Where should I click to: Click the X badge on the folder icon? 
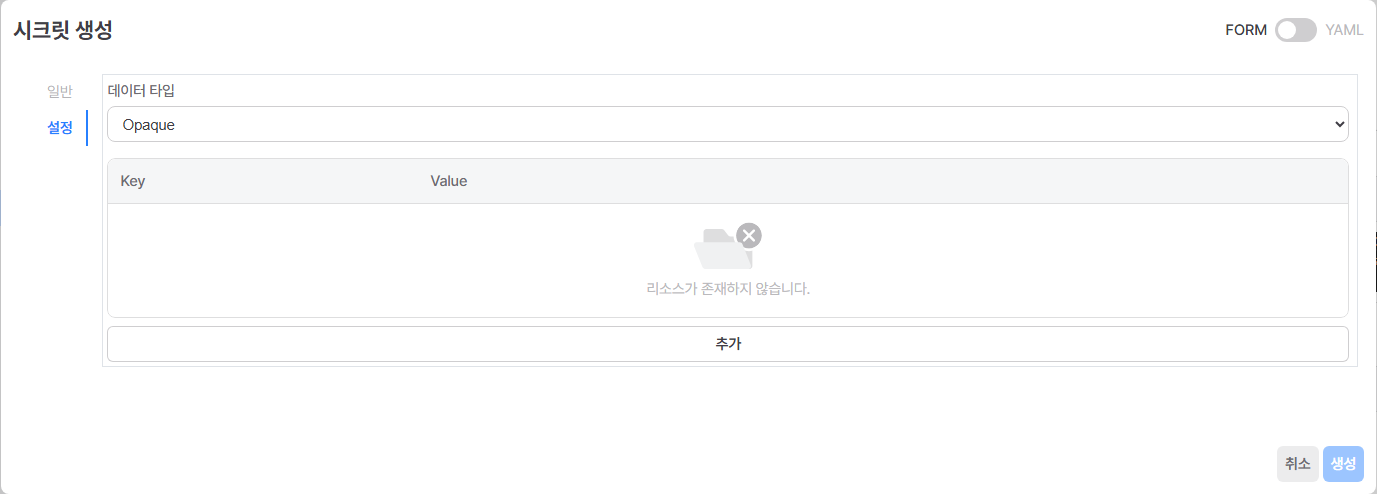click(x=749, y=235)
